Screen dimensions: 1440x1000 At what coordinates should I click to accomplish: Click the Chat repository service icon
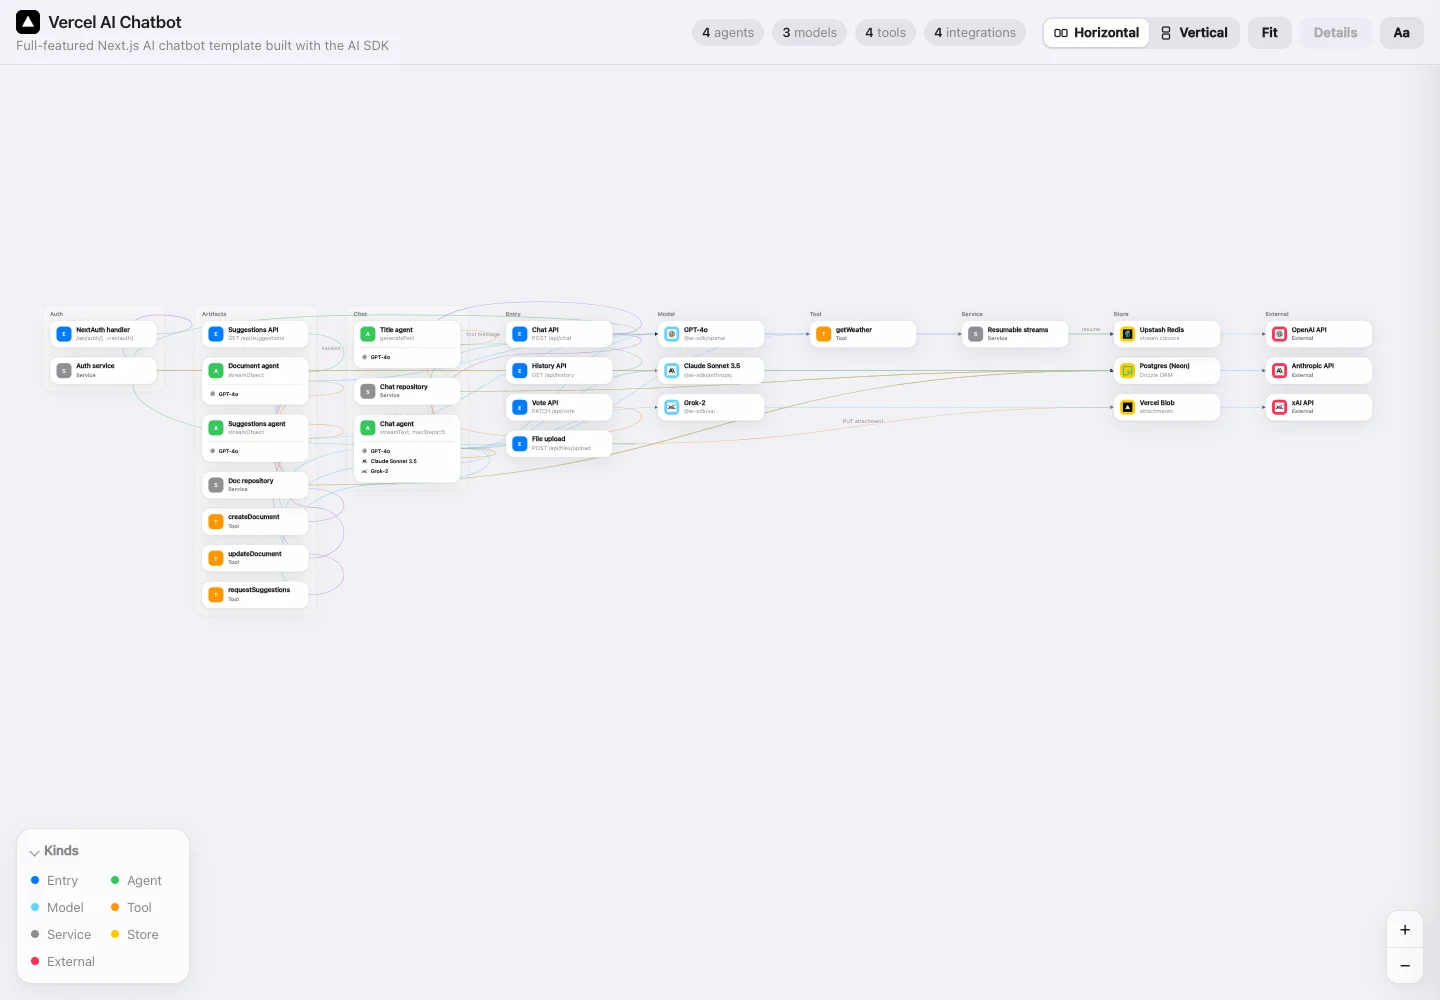pos(368,391)
